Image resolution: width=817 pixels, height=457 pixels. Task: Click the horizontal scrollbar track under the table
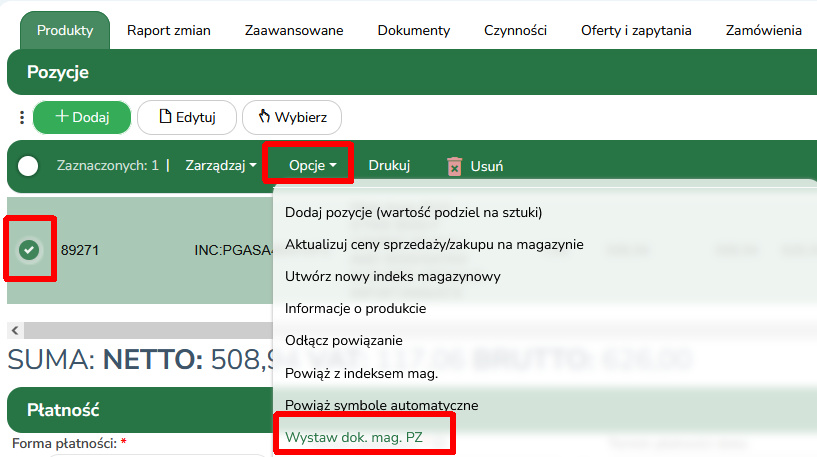148,330
